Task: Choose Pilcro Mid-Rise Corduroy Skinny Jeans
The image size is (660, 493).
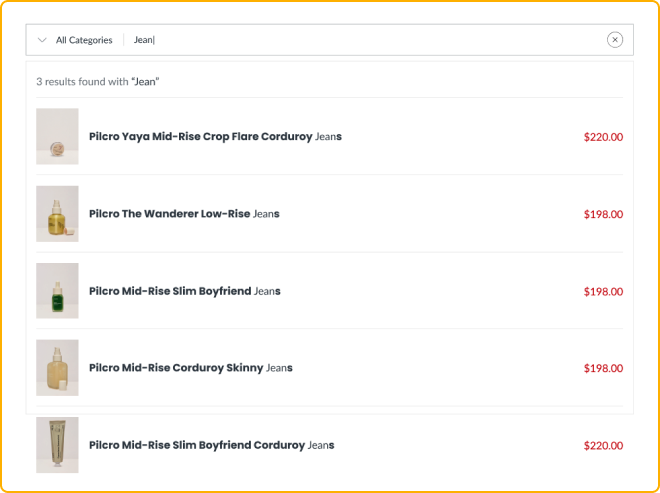Action: click(x=190, y=368)
